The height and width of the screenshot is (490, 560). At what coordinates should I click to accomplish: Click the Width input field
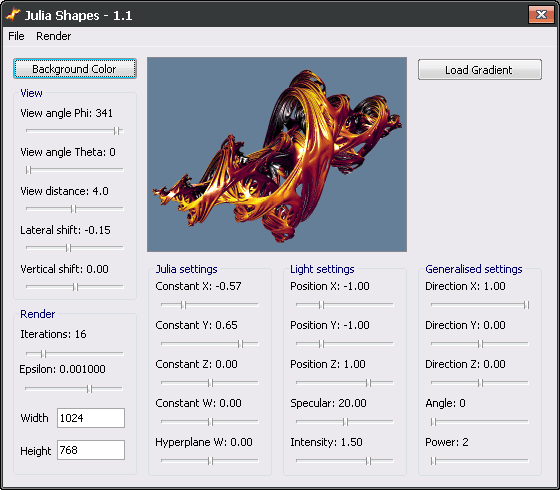(91, 418)
